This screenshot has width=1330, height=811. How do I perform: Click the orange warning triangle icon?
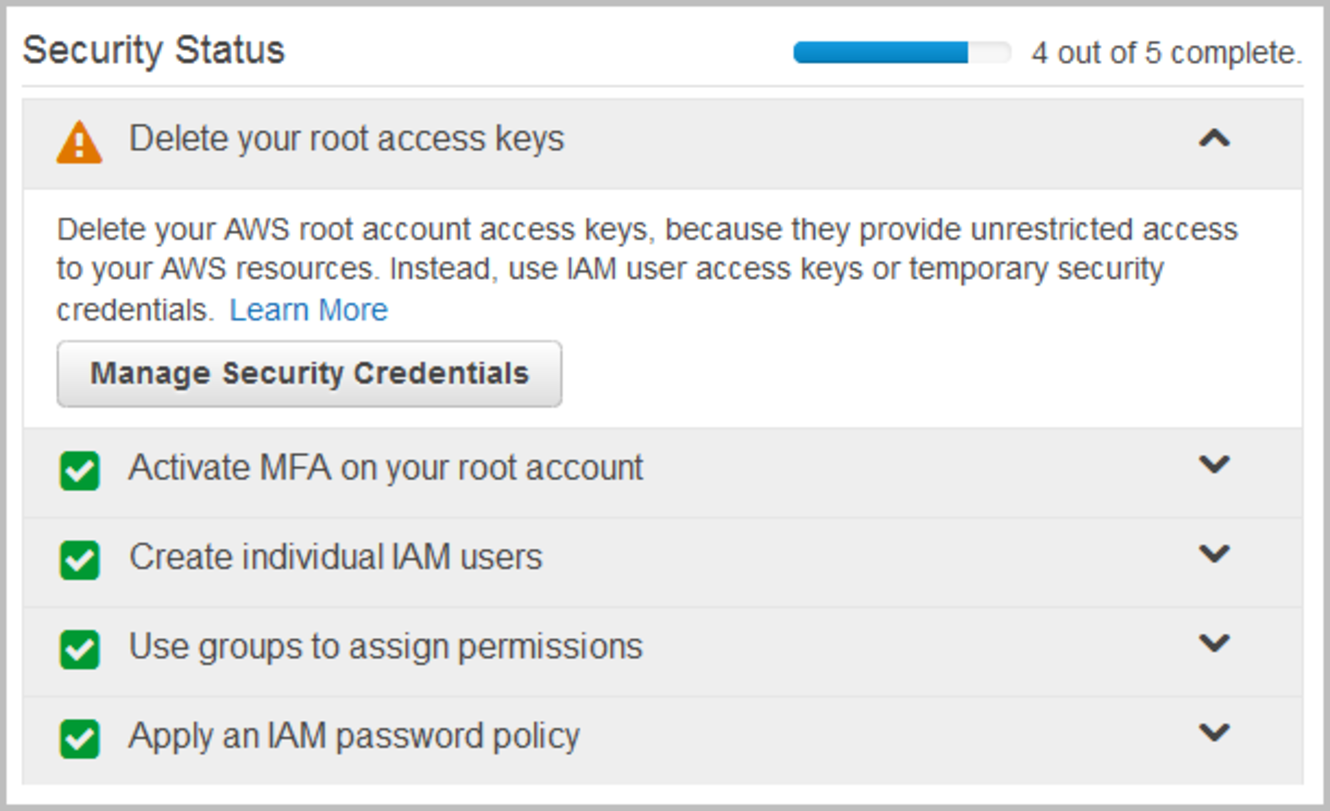[79, 142]
